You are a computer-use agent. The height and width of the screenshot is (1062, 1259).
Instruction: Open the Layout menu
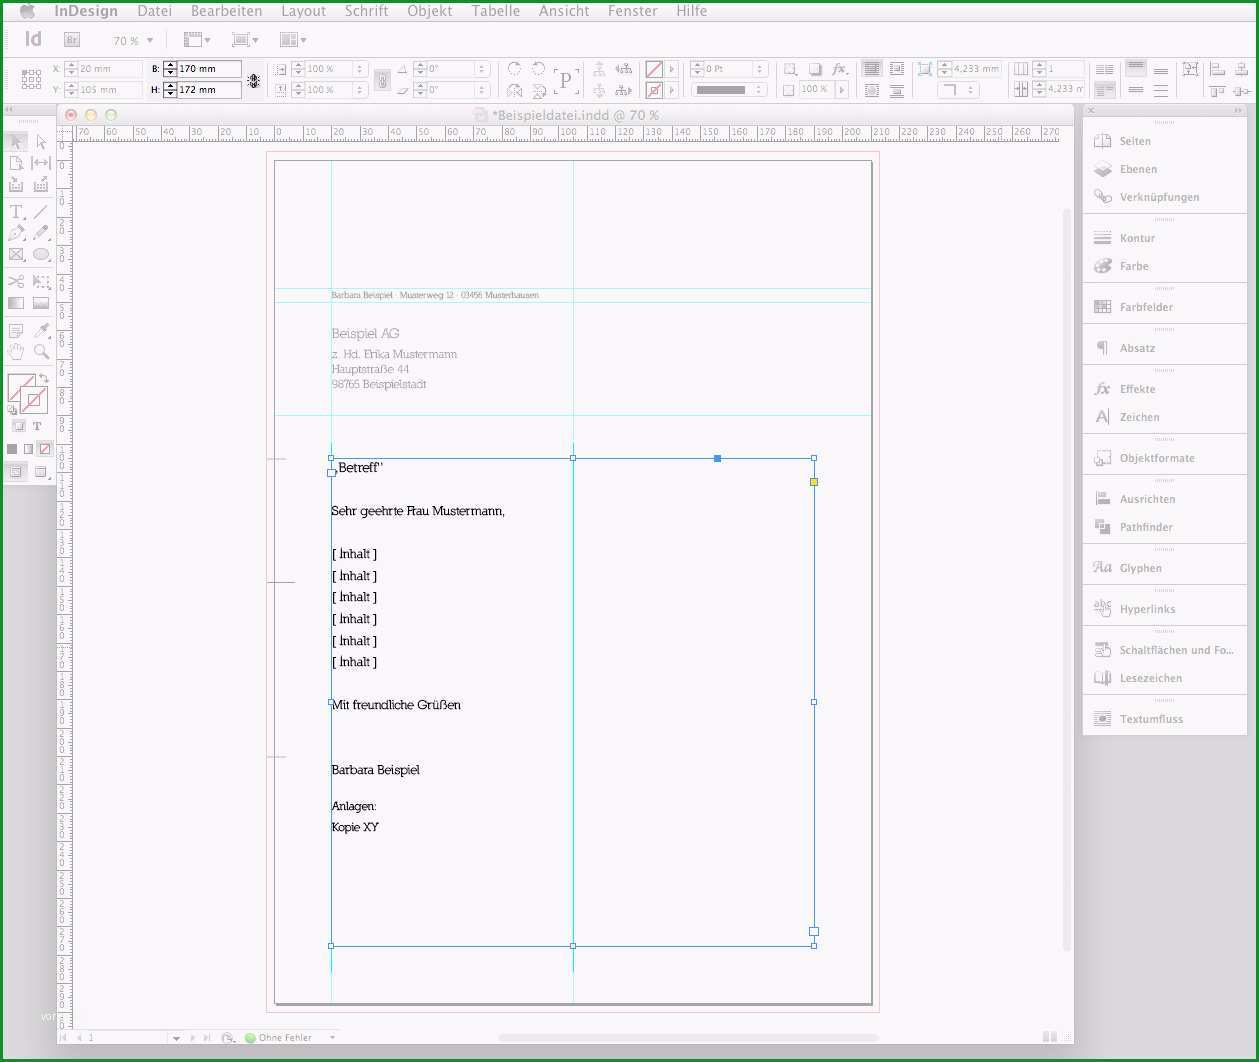coord(303,11)
